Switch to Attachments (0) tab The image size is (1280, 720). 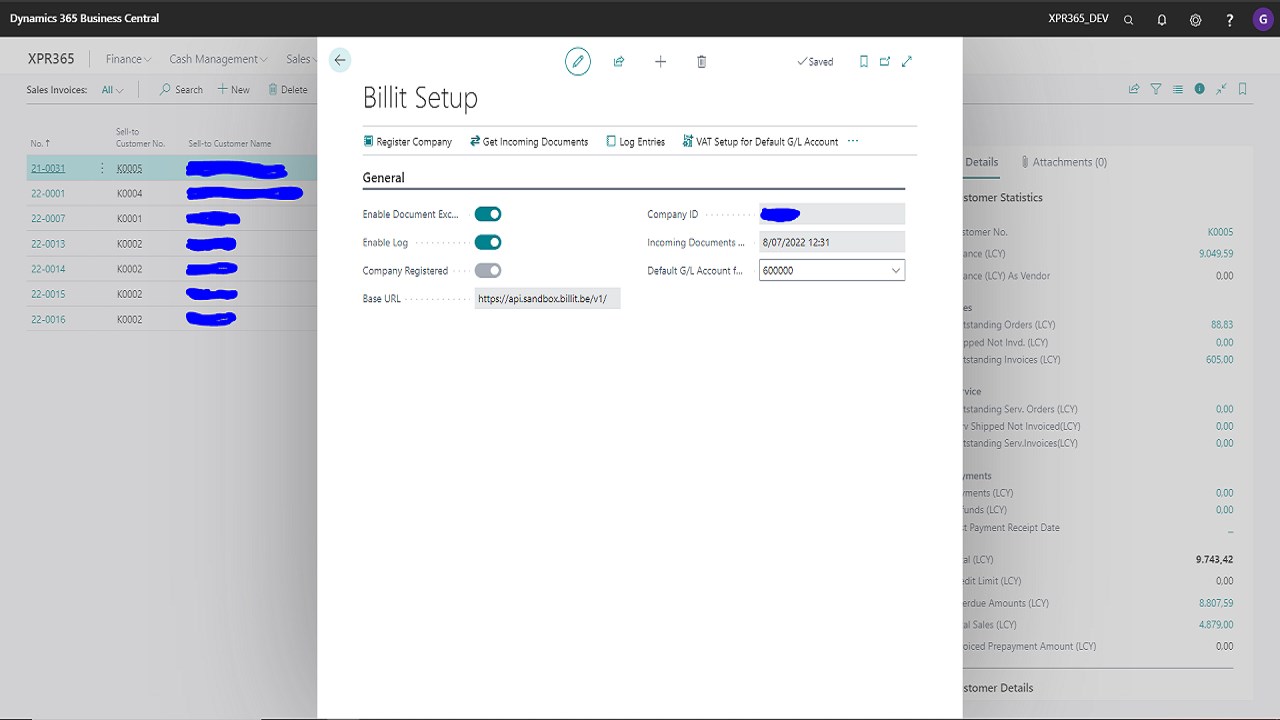[1064, 162]
